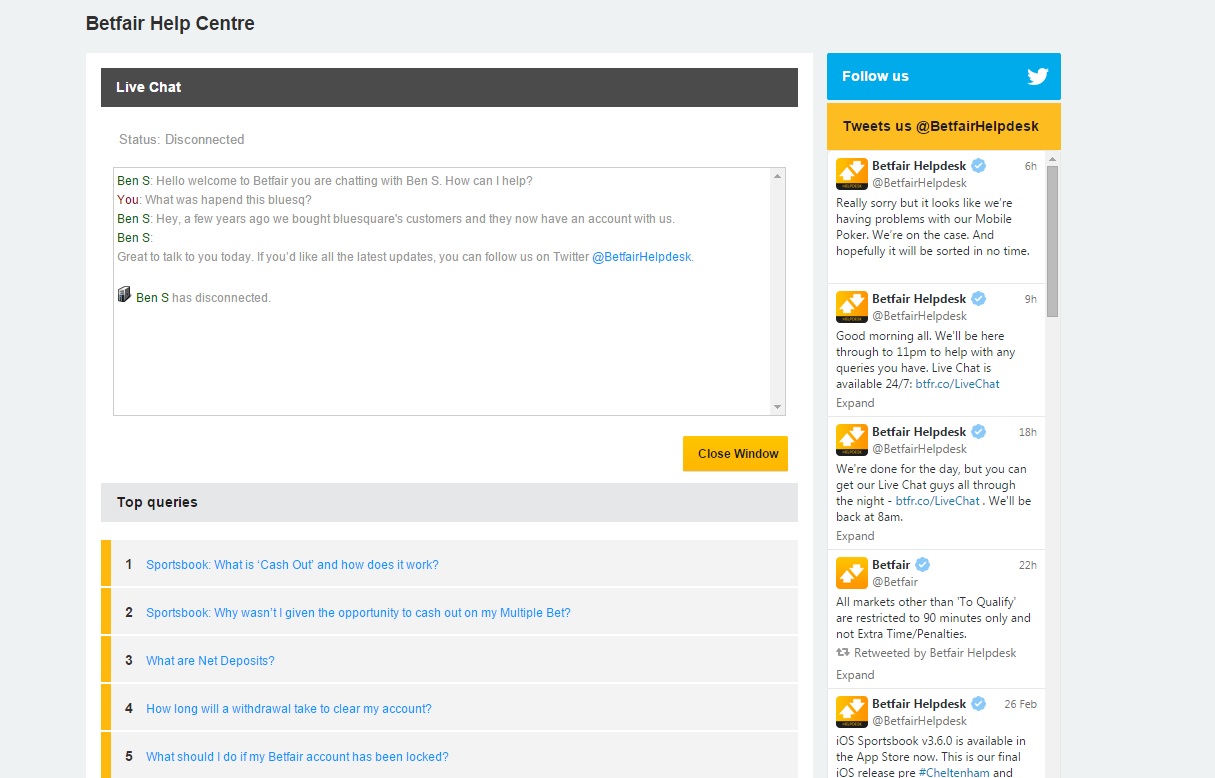Click the verified badge on the 9h tweet
1215x778 pixels.
click(x=979, y=299)
